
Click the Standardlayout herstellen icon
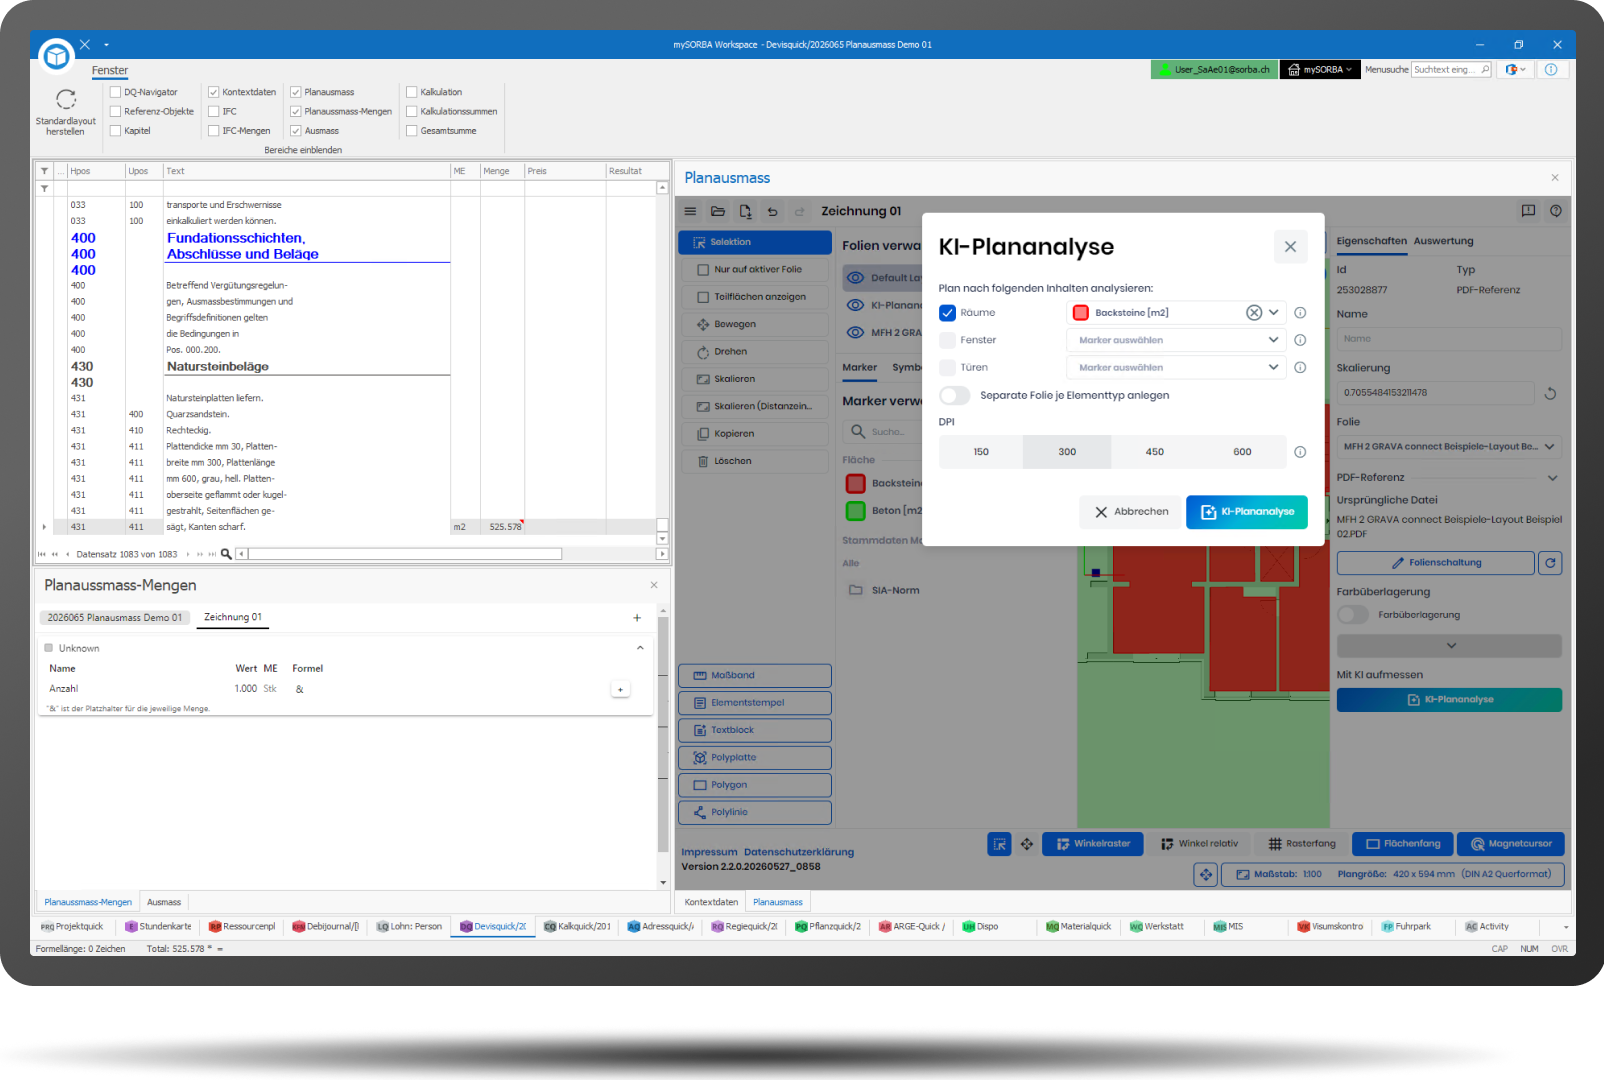tap(66, 99)
